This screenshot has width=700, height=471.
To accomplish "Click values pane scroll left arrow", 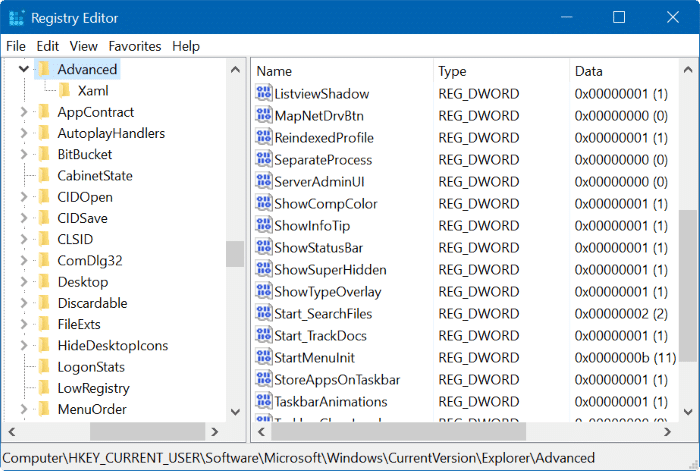I will pyautogui.click(x=262, y=432).
